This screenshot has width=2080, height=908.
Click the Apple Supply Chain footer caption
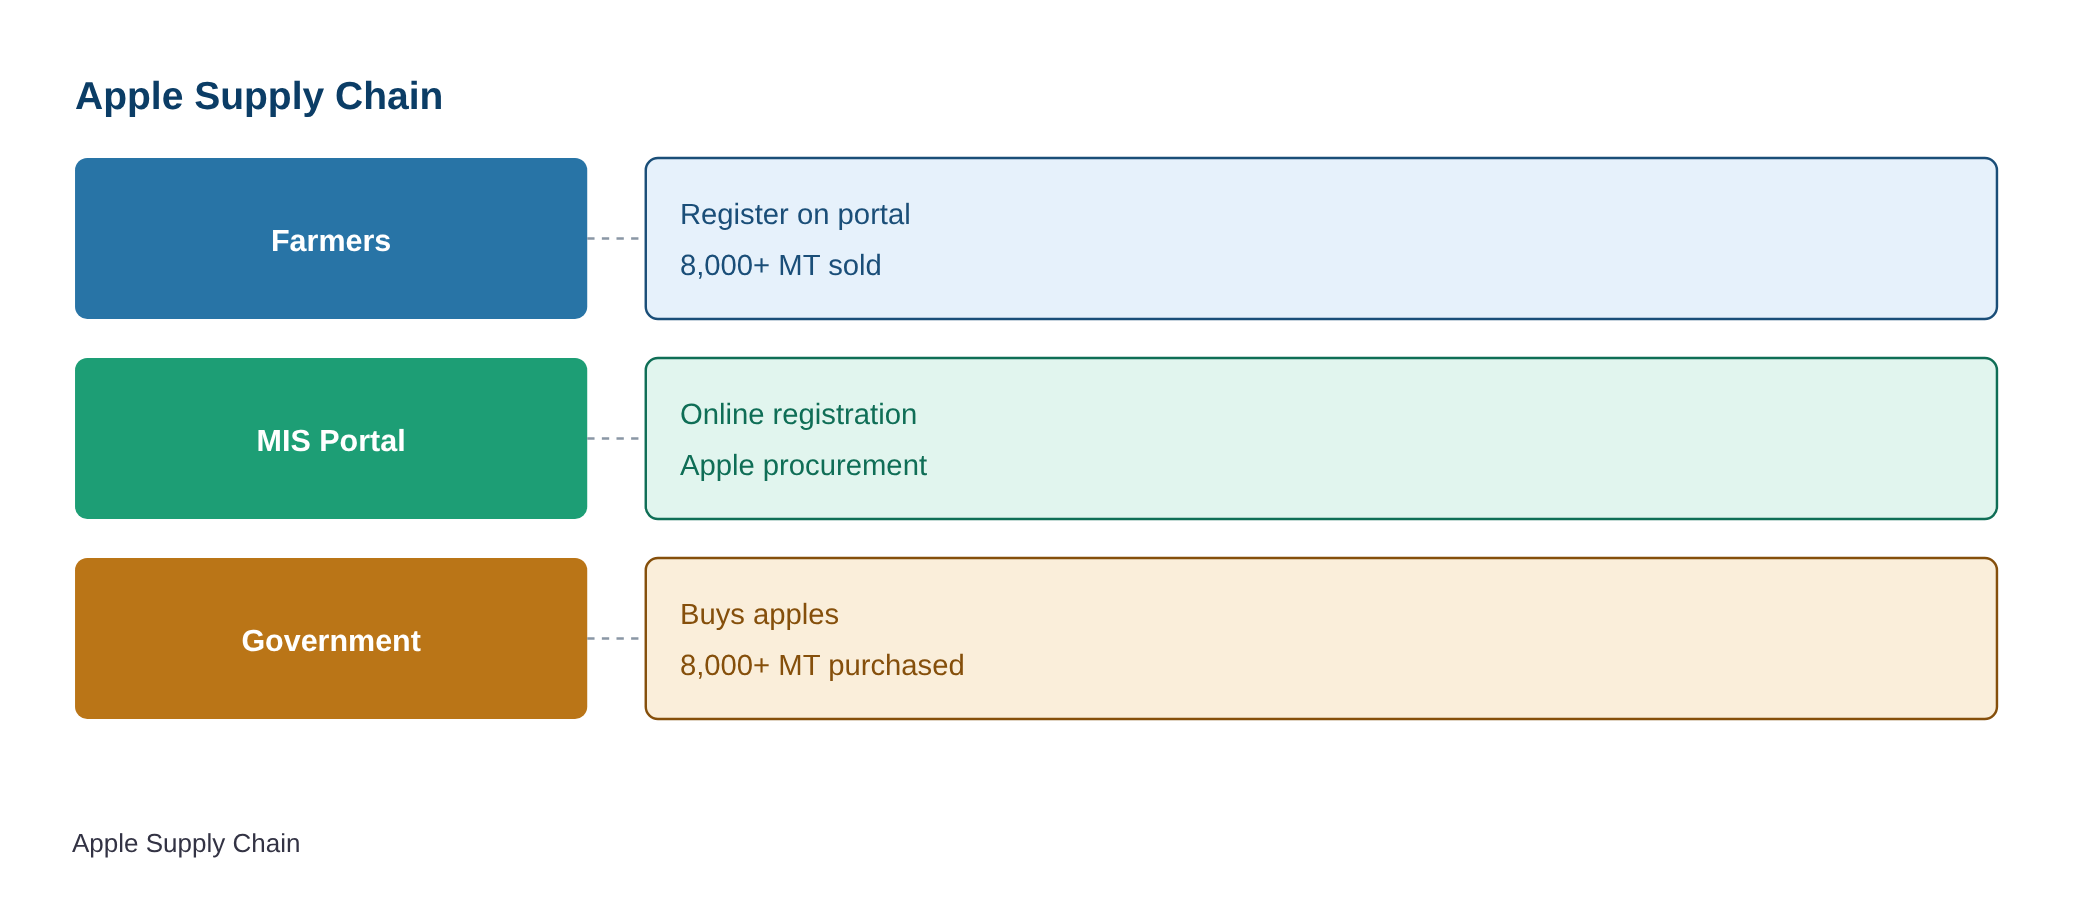tap(186, 843)
